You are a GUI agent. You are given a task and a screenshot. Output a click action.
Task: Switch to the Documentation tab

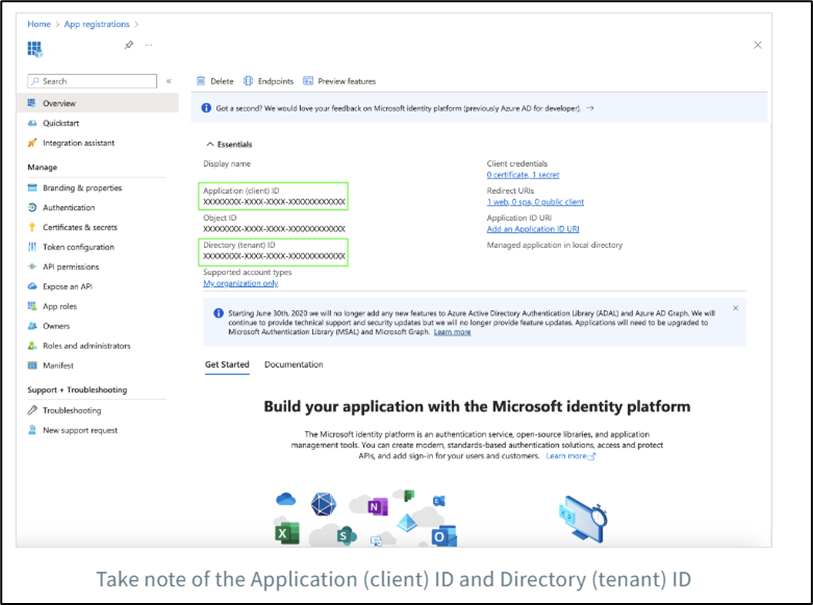tap(293, 364)
